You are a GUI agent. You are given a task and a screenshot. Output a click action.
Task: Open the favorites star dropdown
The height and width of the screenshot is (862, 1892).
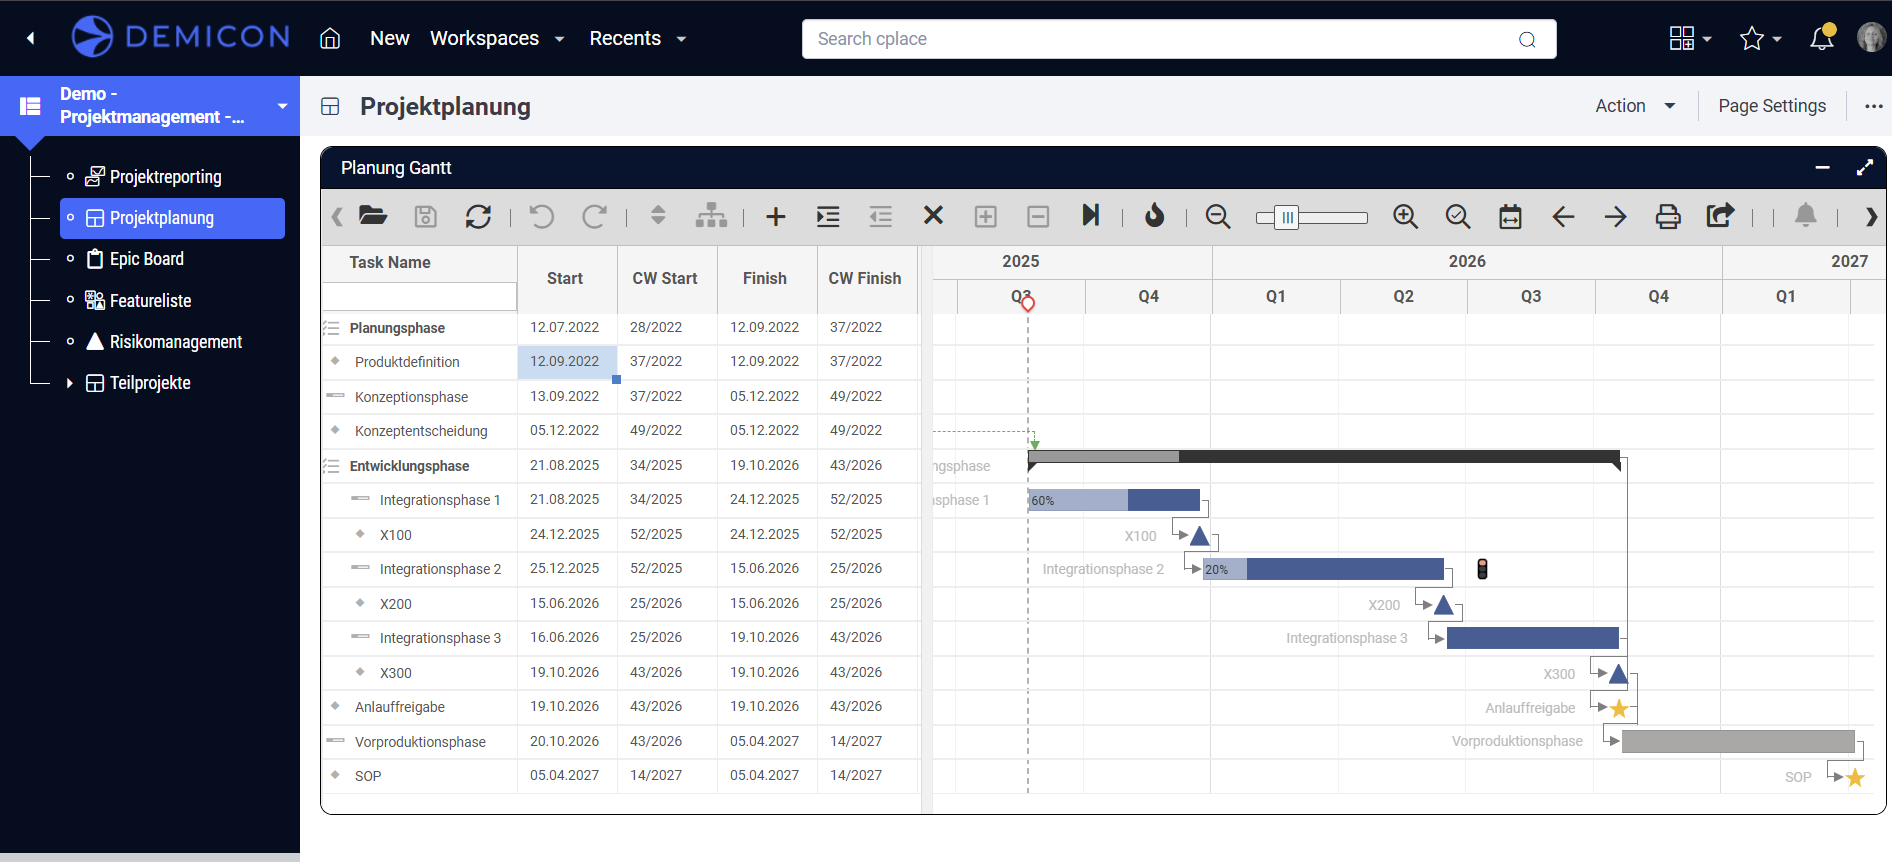(x=1761, y=38)
